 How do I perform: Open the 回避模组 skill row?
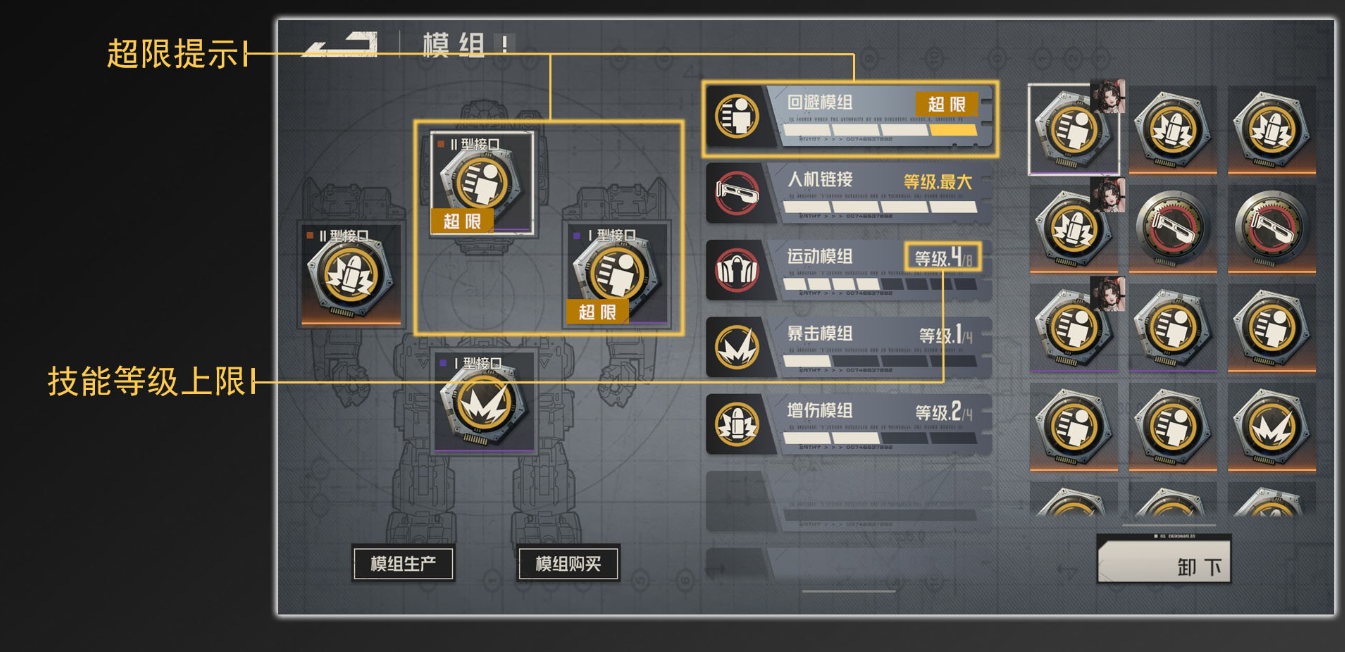[849, 118]
